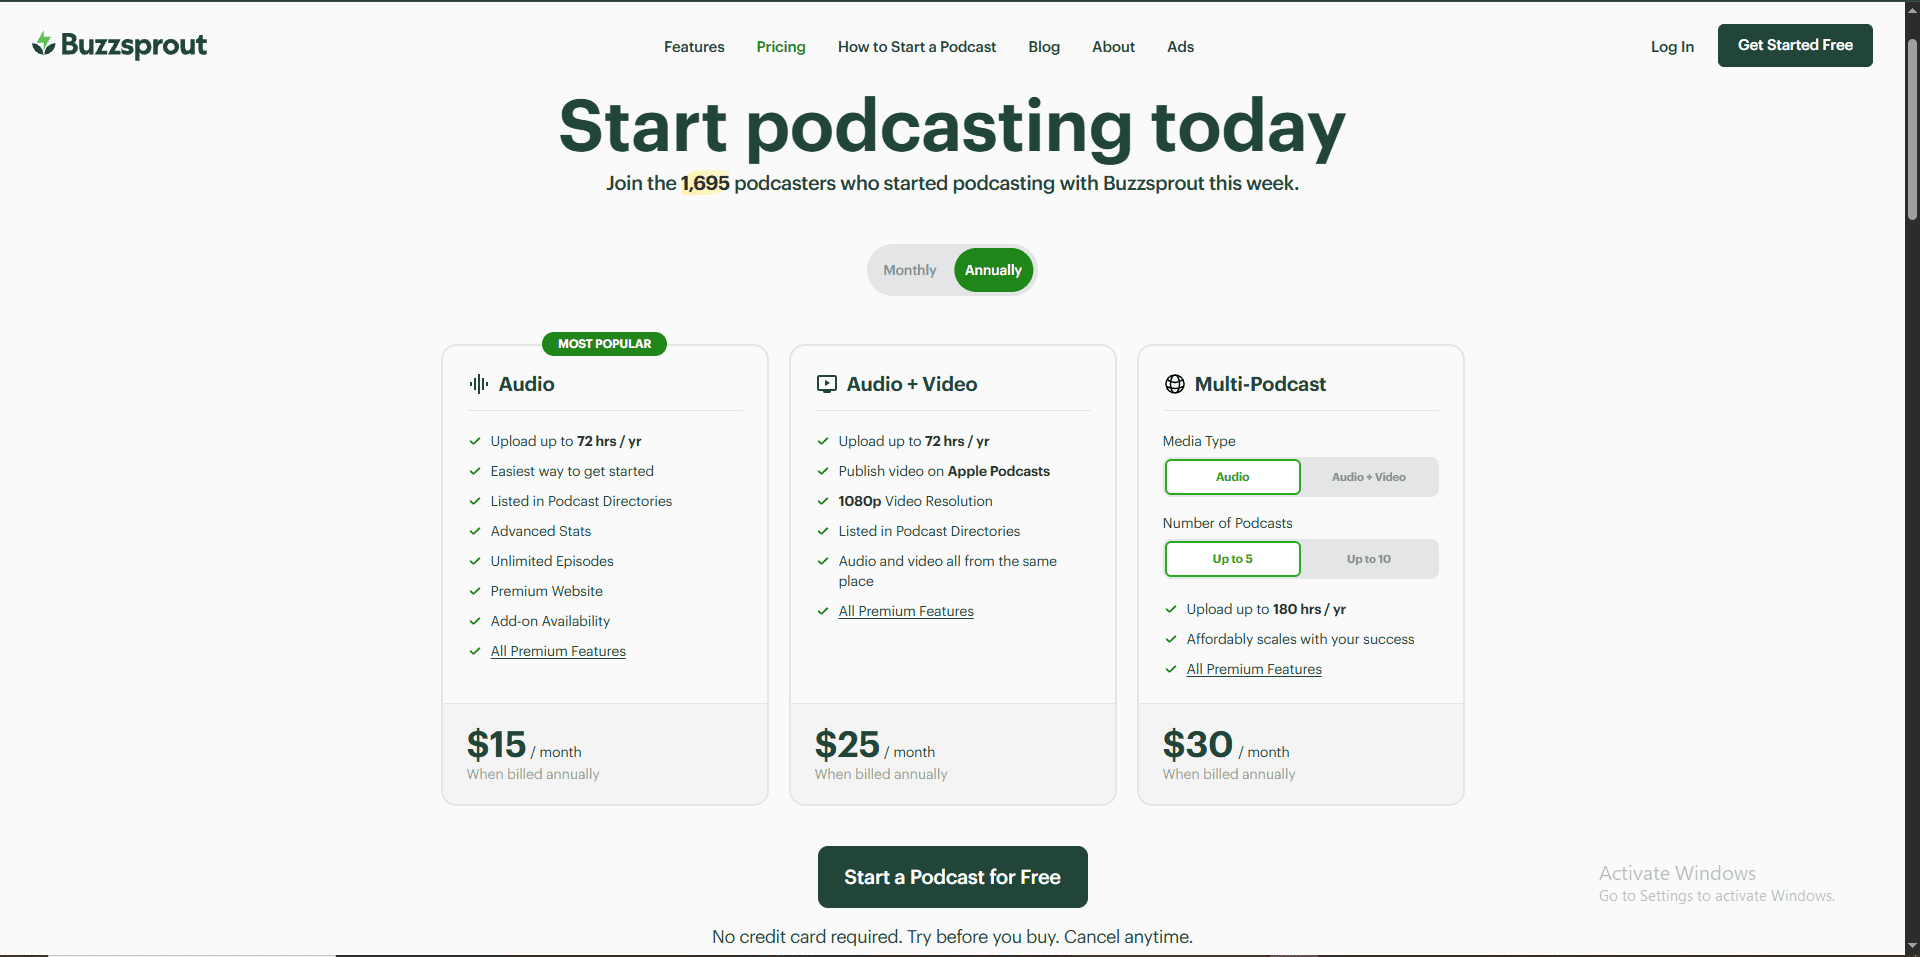The height and width of the screenshot is (957, 1920).
Task: Open the Pricing nav link
Action: [781, 47]
